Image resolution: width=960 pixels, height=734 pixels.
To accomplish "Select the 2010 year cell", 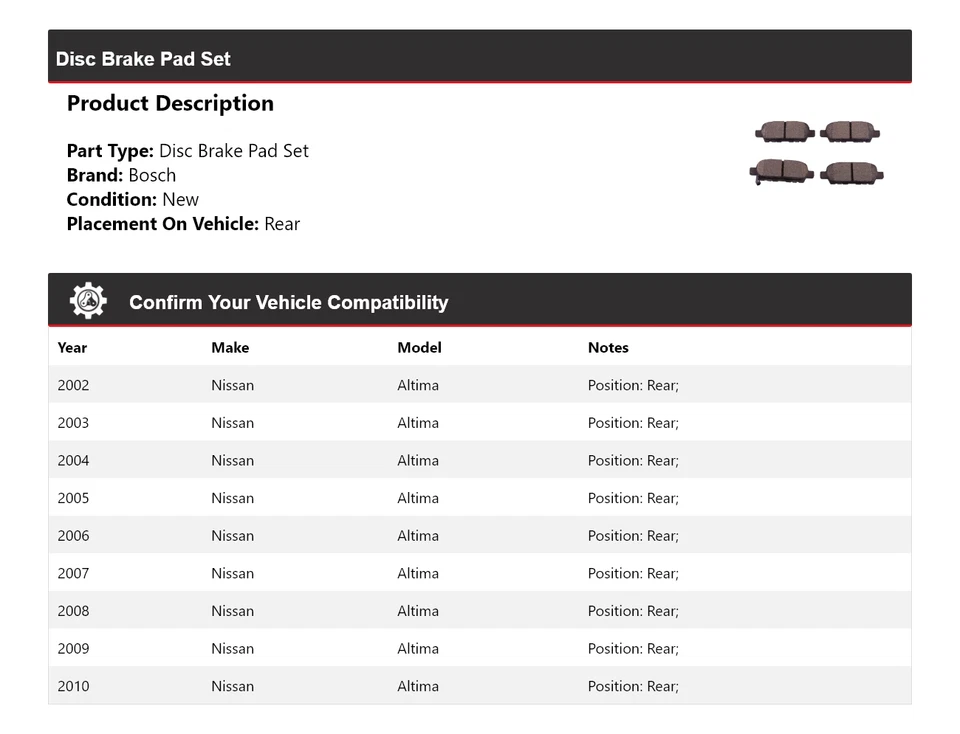I will 73,686.
